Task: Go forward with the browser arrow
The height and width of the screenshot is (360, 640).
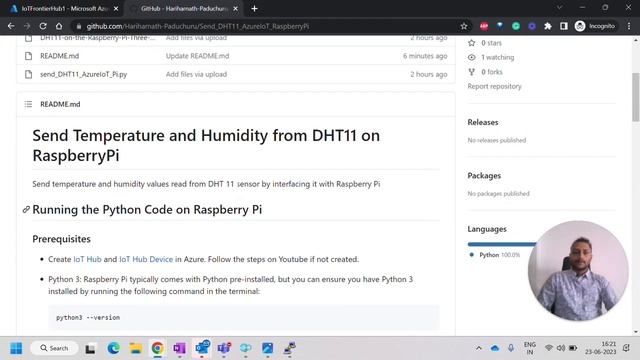Action: [27, 26]
